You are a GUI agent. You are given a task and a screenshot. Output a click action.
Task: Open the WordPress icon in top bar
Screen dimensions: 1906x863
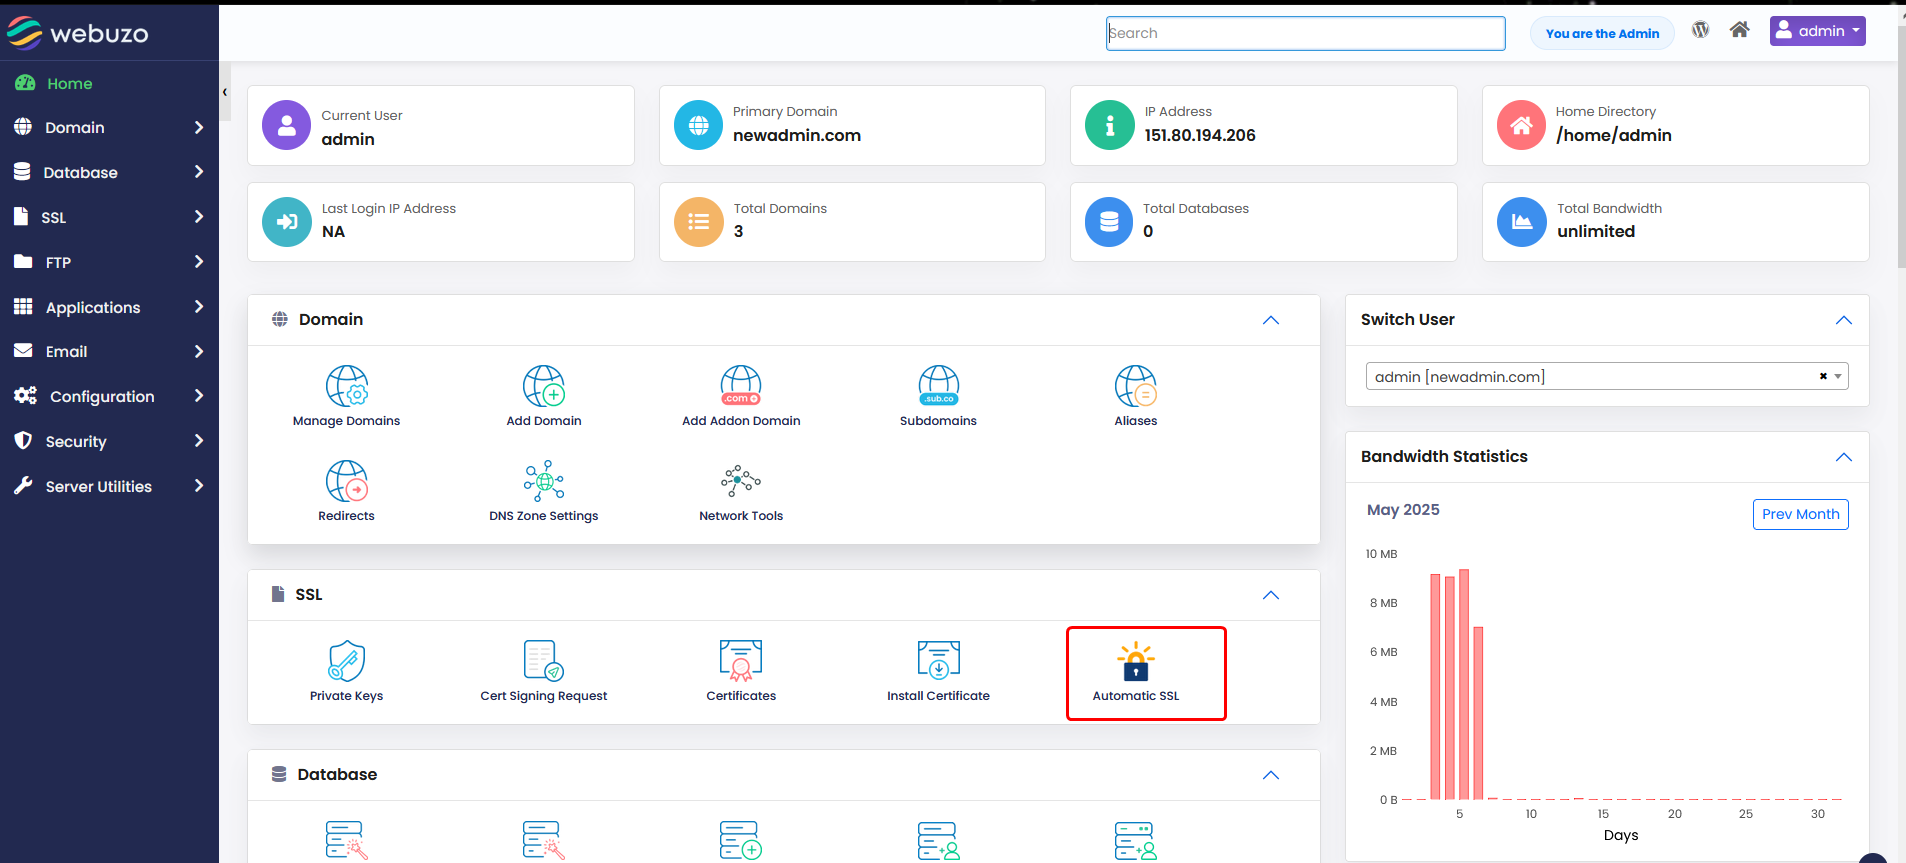pyautogui.click(x=1700, y=30)
